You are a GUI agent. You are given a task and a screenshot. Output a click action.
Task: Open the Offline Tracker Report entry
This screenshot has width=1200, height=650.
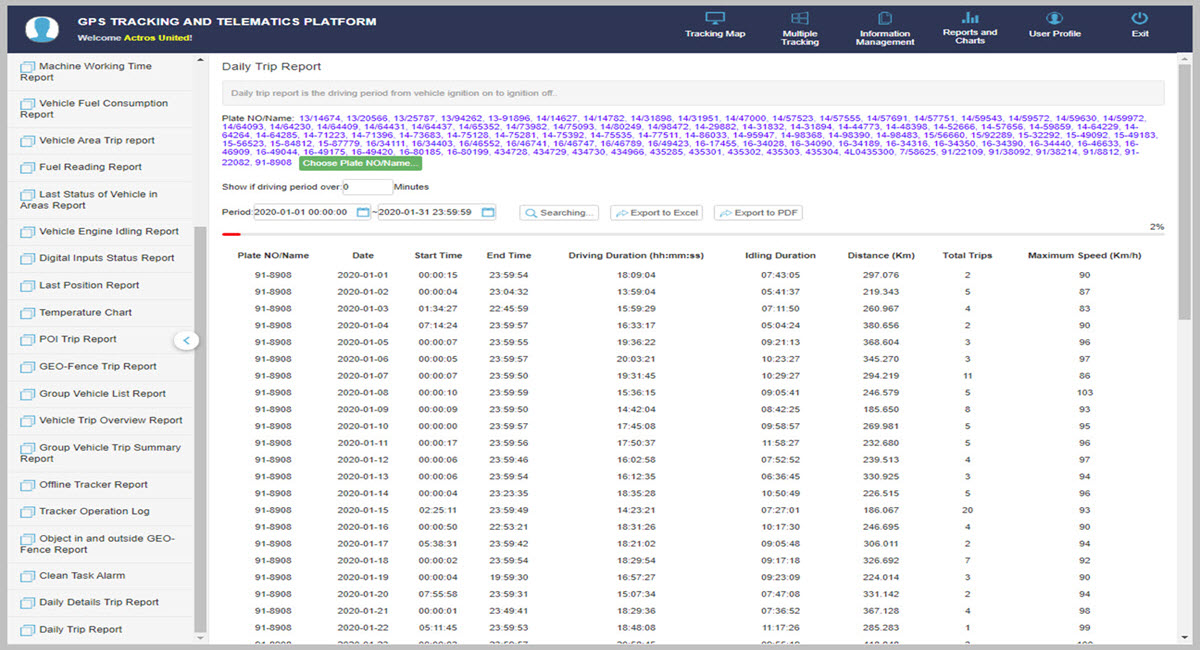pyautogui.click(x=93, y=485)
